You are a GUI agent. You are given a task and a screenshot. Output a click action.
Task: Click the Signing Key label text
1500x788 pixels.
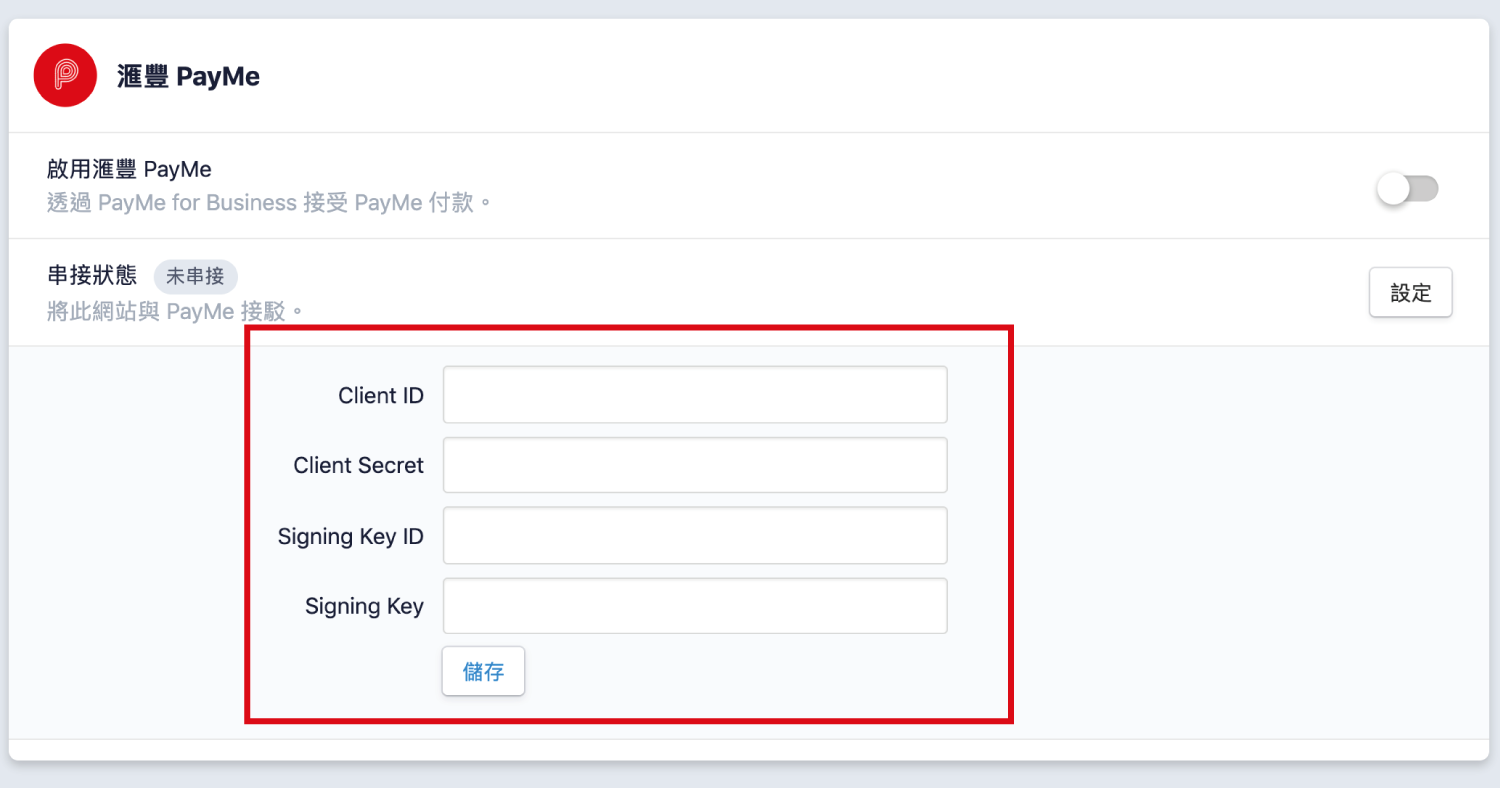(x=364, y=607)
